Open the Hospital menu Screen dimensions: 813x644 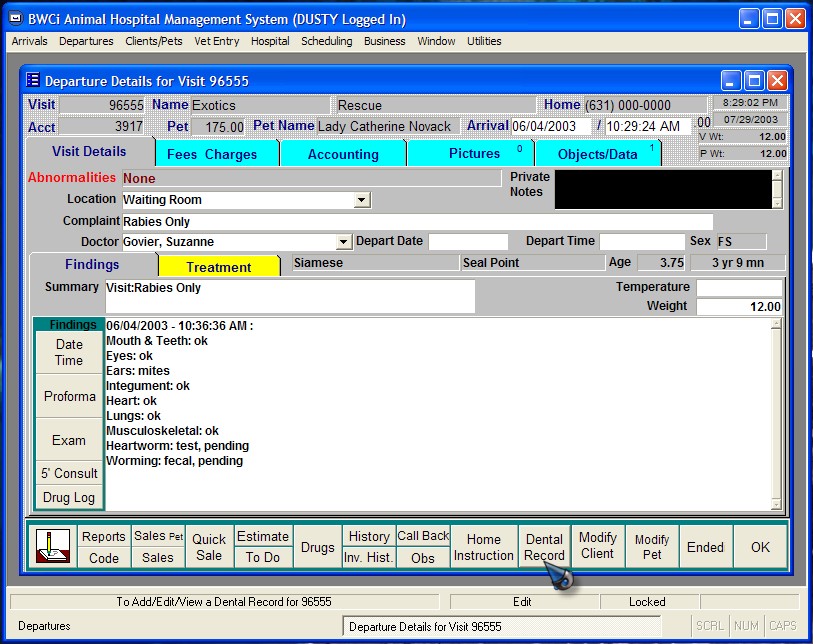tap(270, 41)
